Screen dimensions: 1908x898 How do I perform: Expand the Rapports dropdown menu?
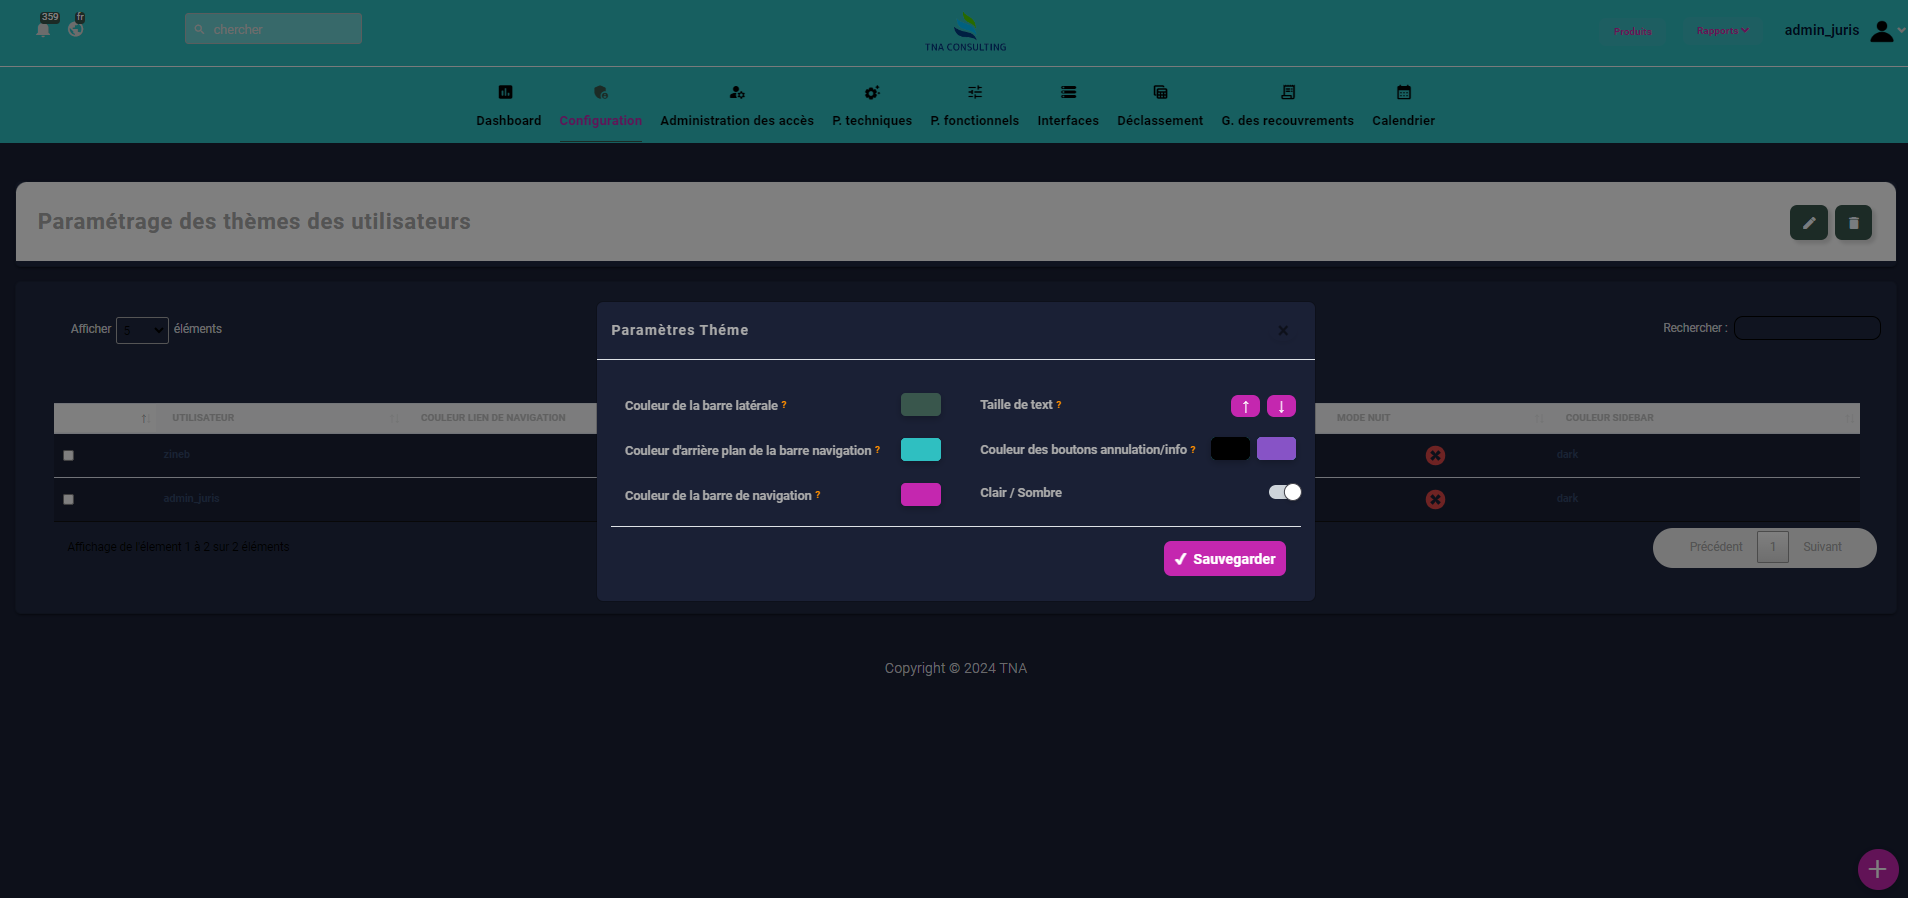coord(1722,31)
